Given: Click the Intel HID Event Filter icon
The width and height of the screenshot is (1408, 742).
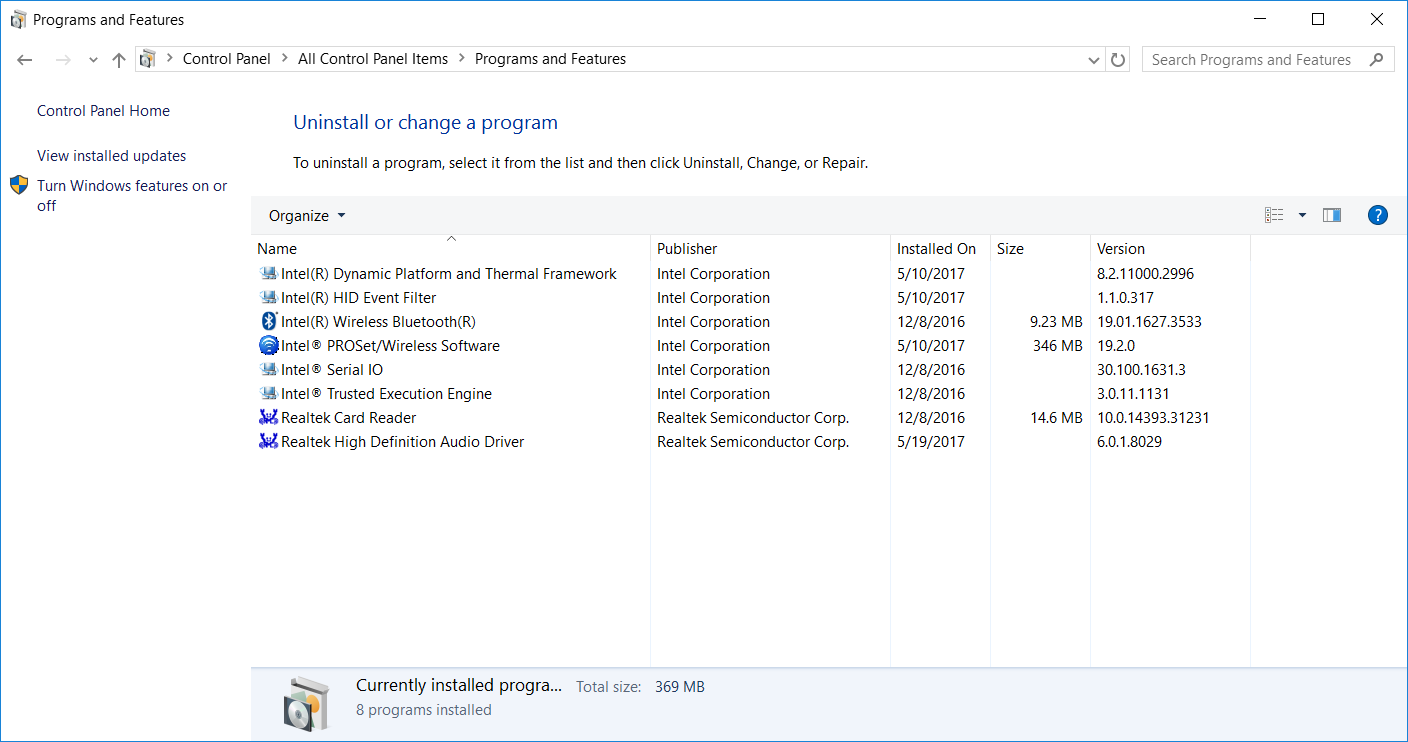Looking at the screenshot, I should click(268, 298).
